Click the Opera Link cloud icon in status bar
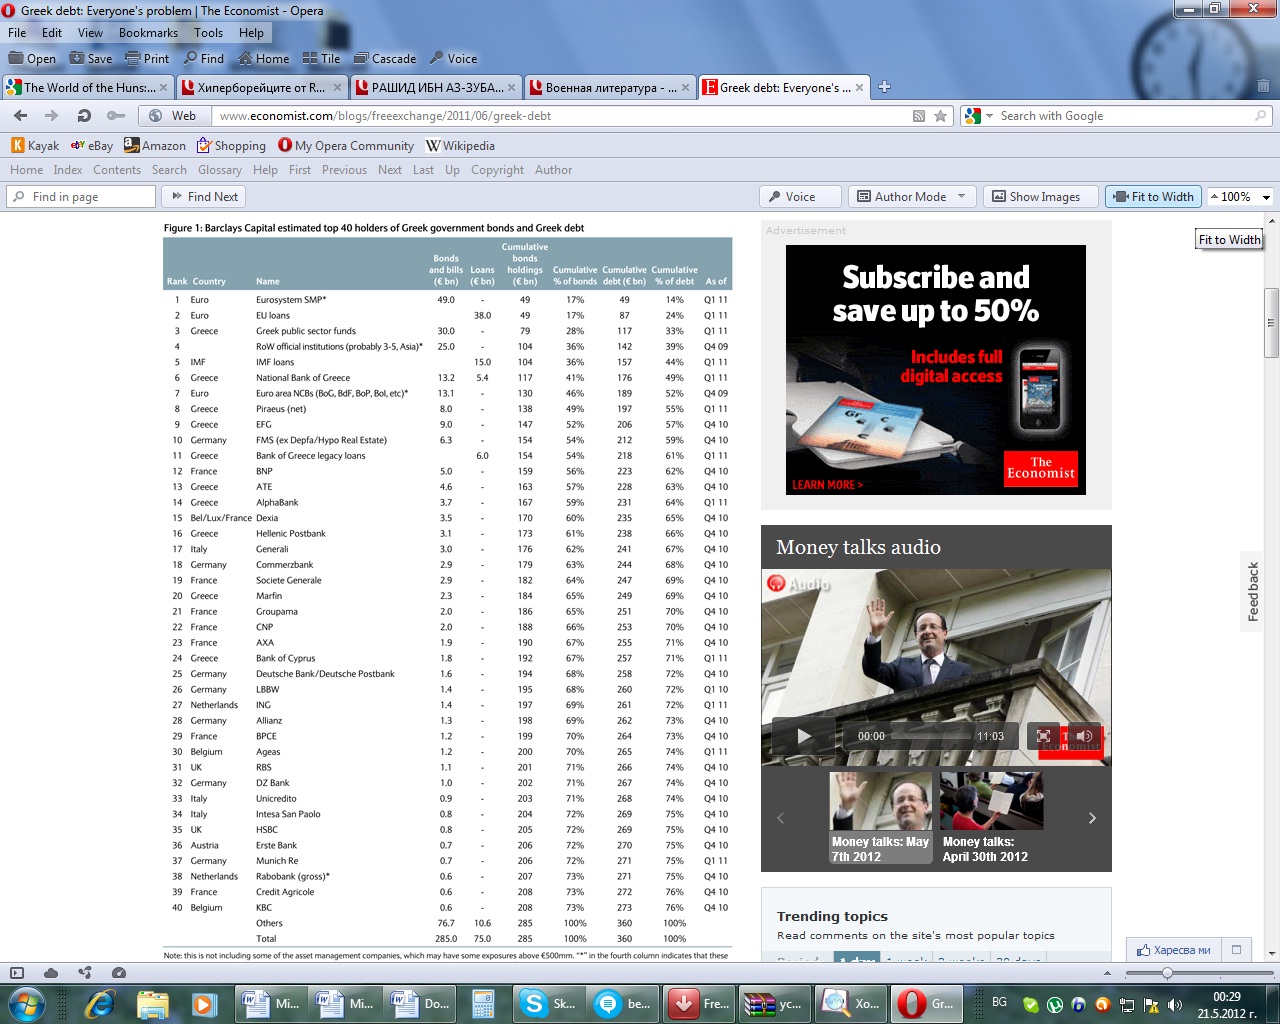 click(x=51, y=972)
